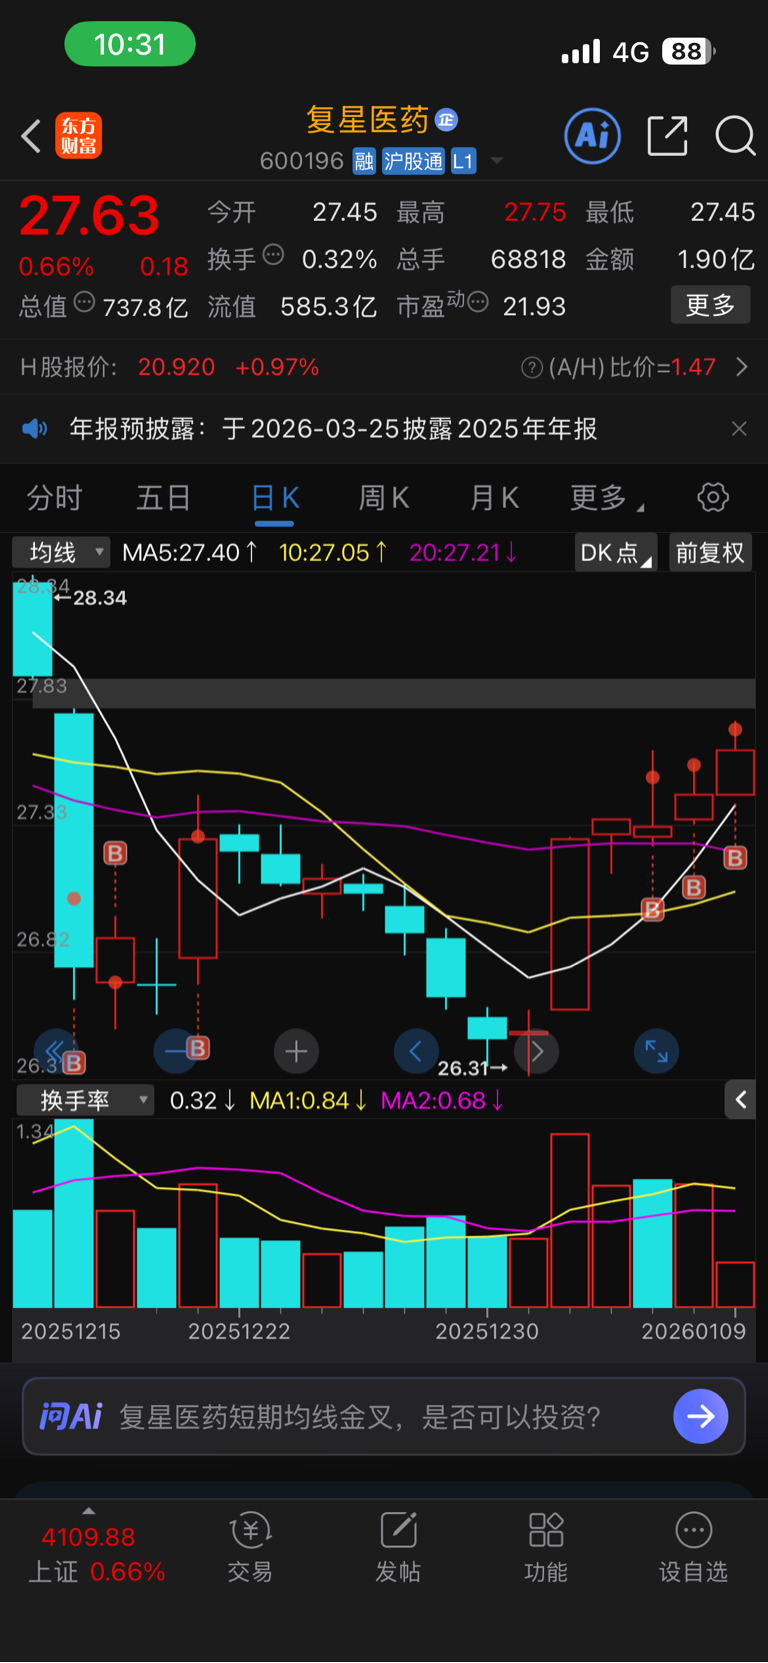Screen dimensions: 768x1663
Task: Switch to 五日 tab
Action: 163,497
